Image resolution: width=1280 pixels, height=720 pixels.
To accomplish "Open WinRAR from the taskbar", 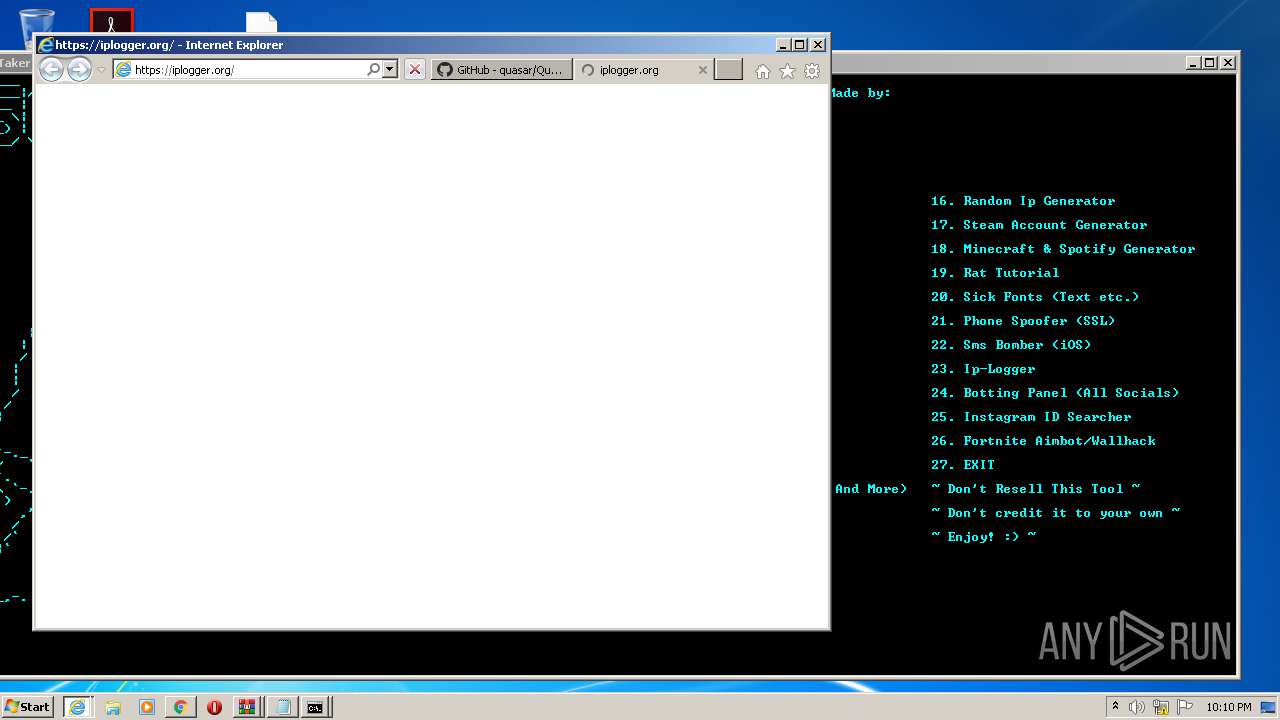I will click(247, 707).
